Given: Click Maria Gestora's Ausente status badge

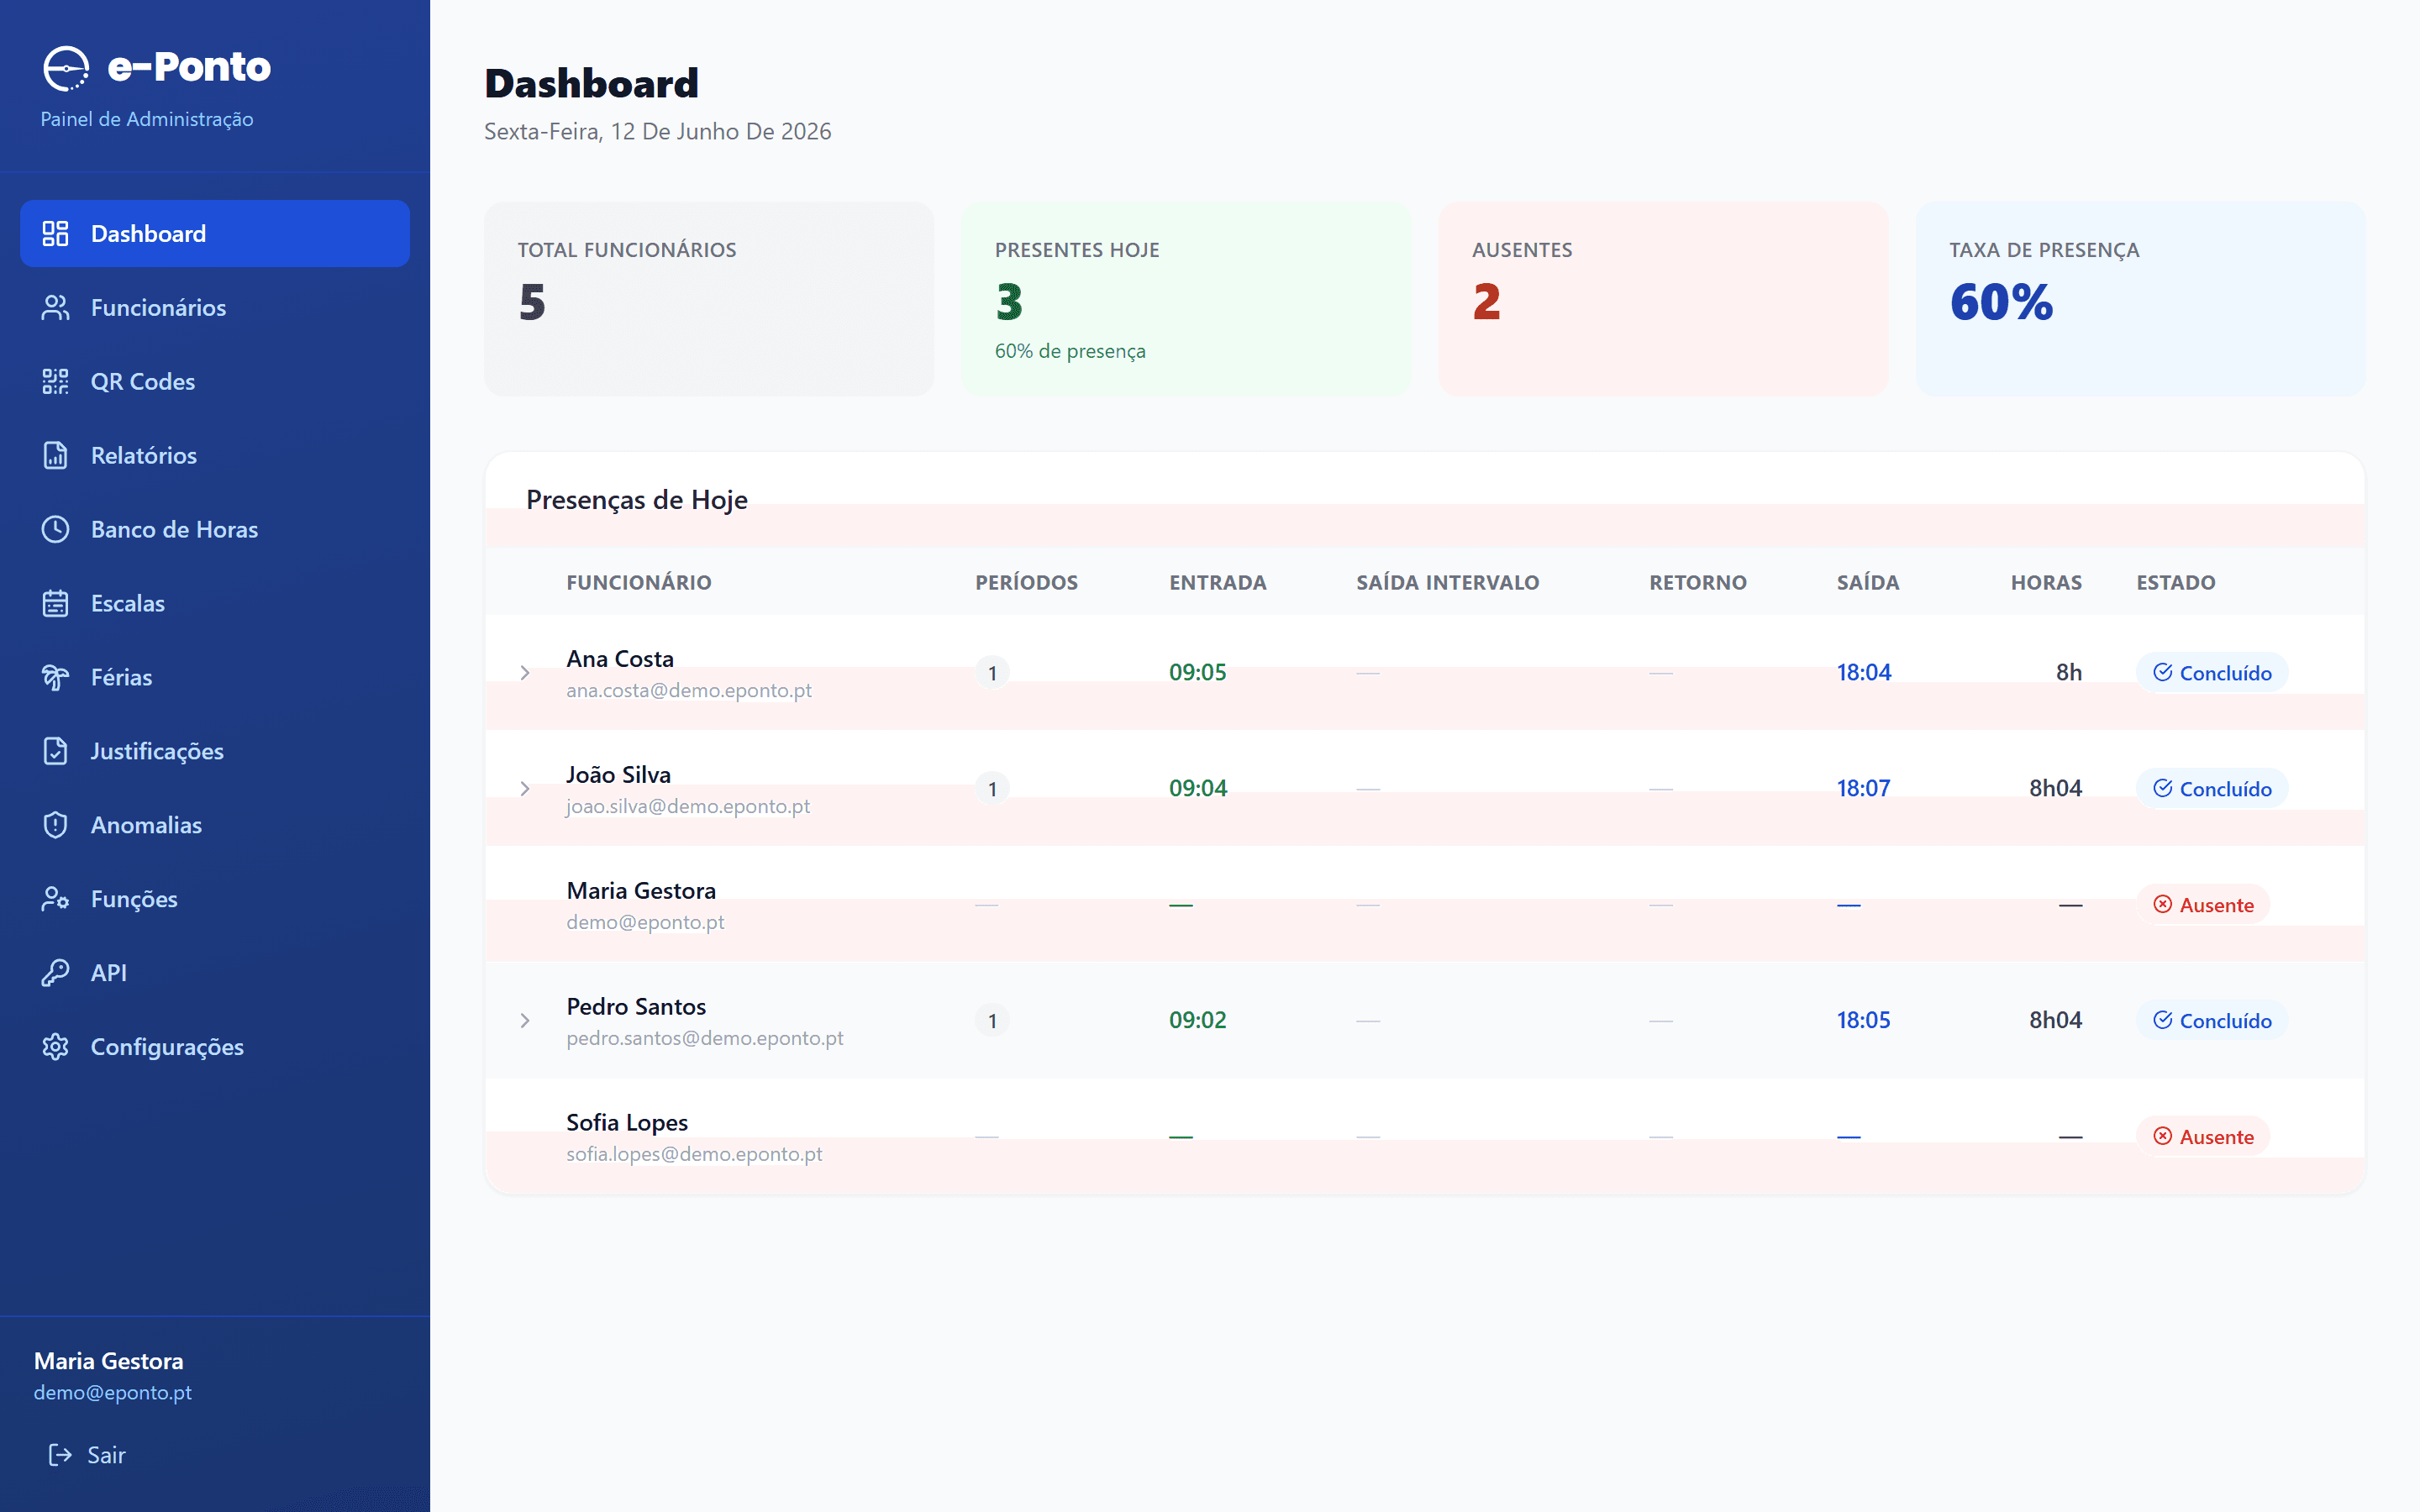Looking at the screenshot, I should coord(2203,905).
